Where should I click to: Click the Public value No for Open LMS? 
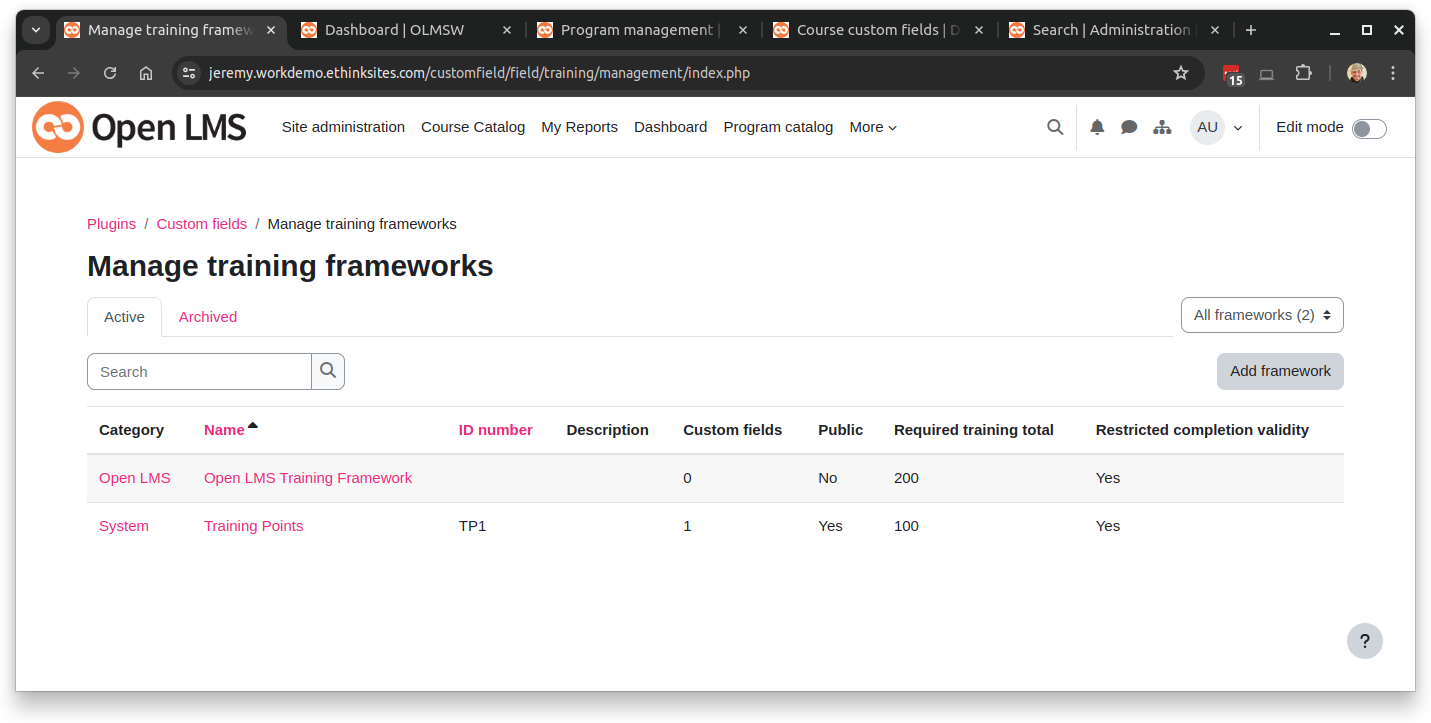827,478
